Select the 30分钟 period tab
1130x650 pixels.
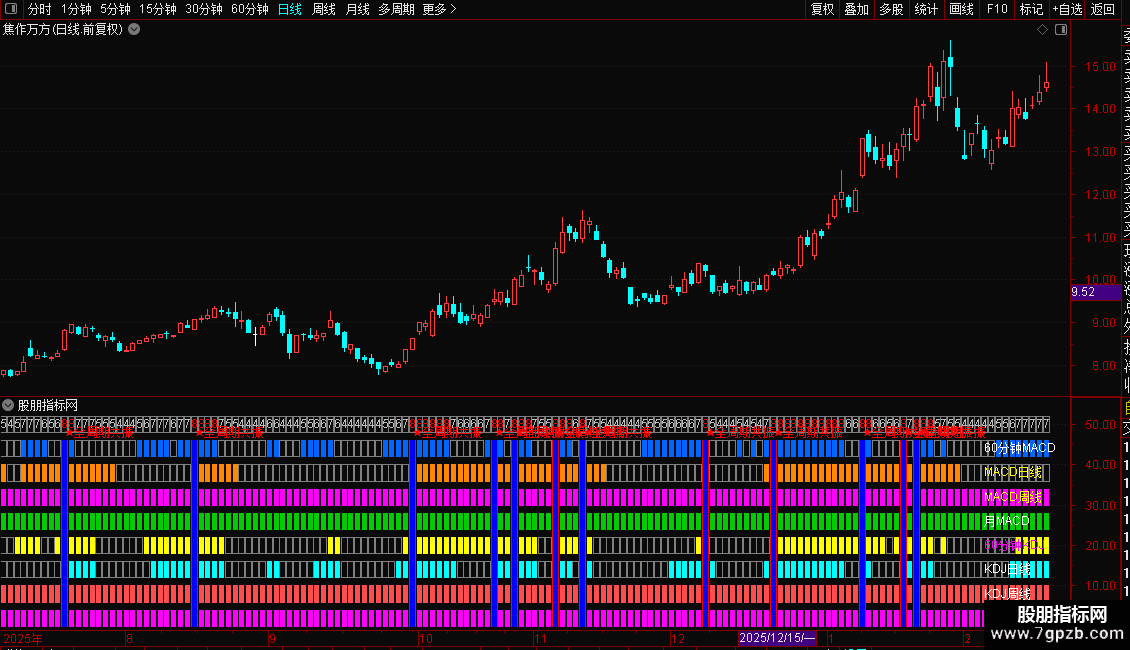204,9
